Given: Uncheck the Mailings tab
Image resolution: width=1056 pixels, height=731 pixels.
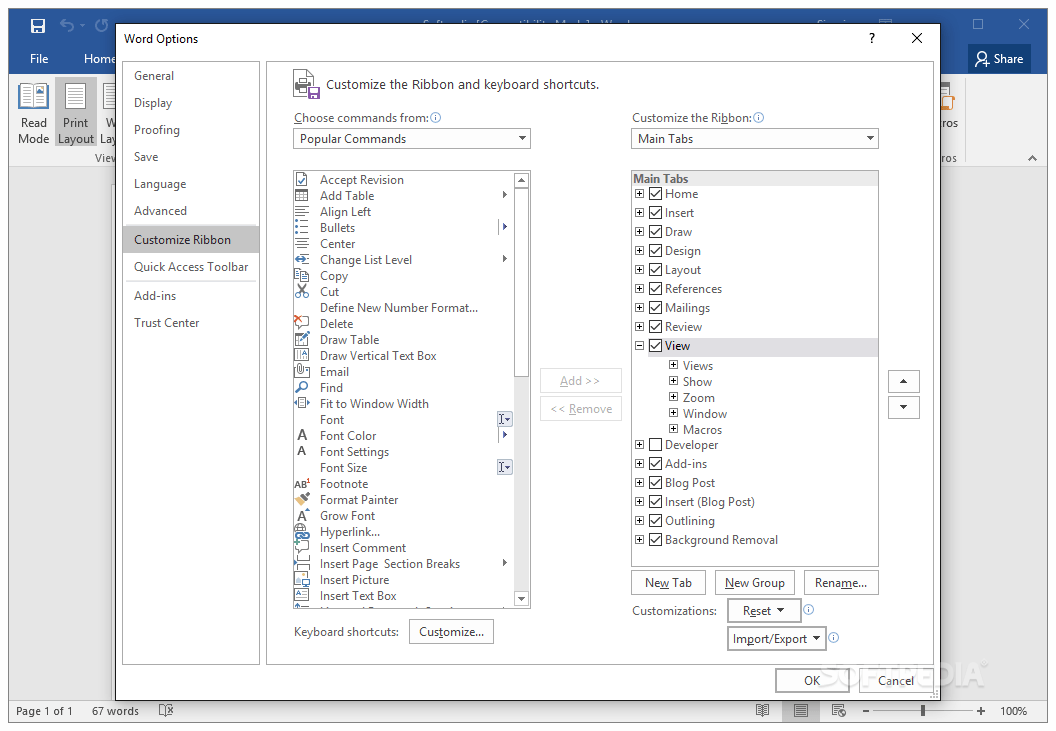Looking at the screenshot, I should coord(655,307).
